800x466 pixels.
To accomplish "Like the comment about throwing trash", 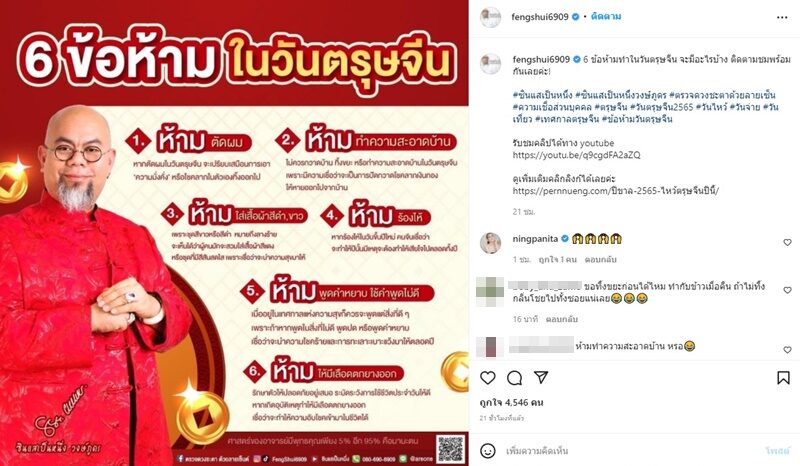I will [x=787, y=290].
